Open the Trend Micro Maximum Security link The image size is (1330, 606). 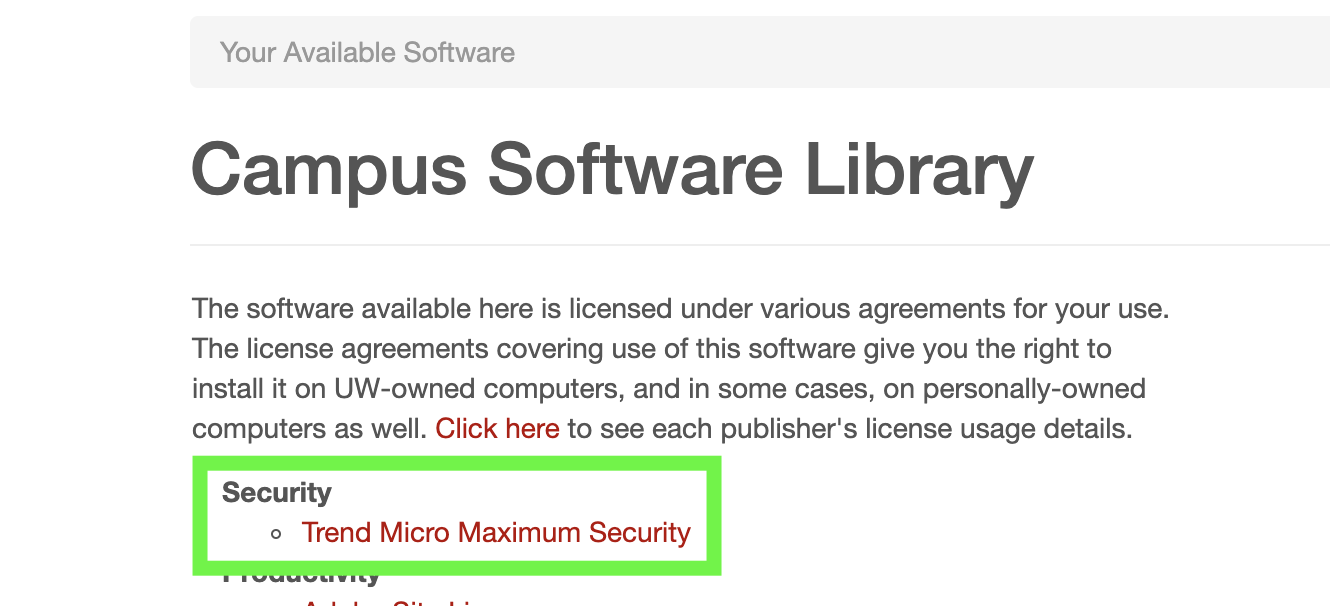496,532
